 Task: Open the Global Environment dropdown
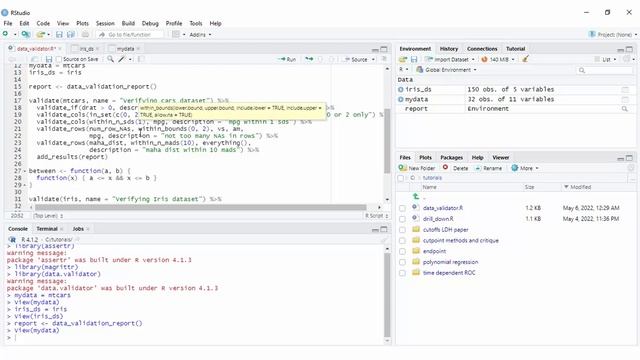pyautogui.click(x=446, y=70)
